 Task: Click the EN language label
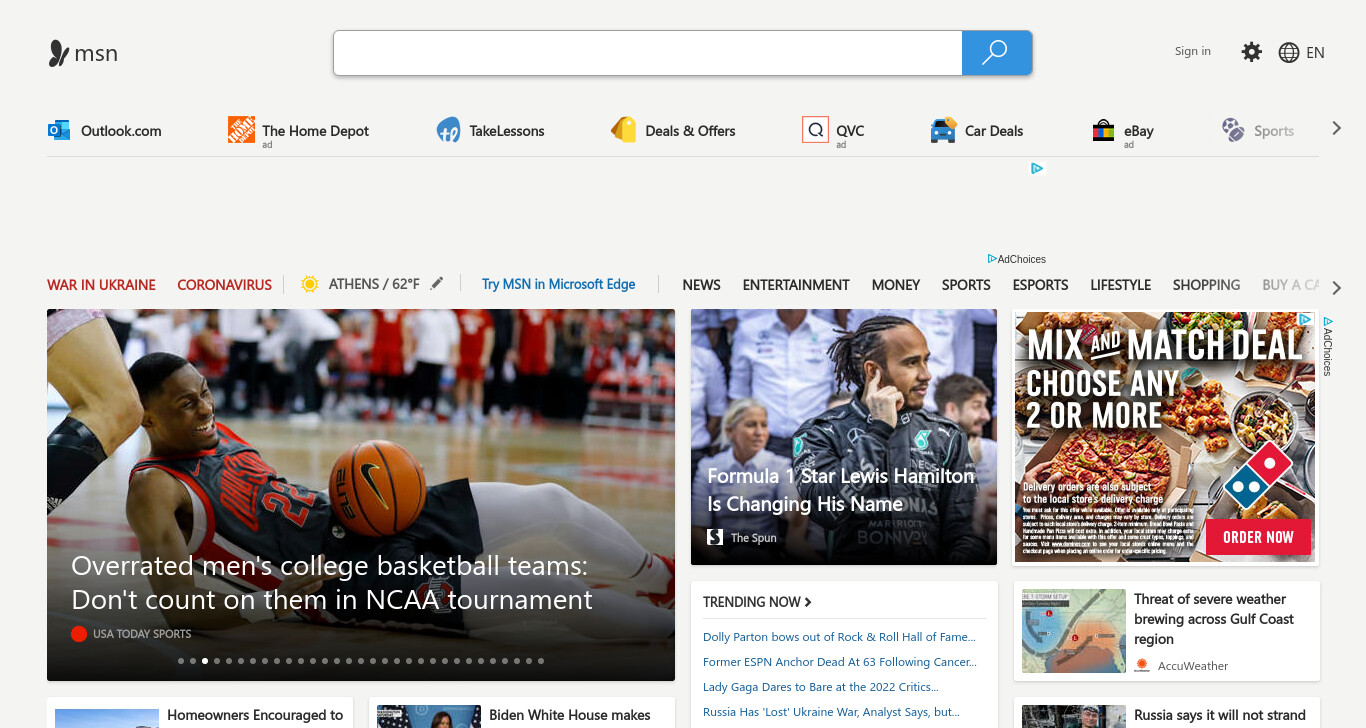click(1315, 53)
